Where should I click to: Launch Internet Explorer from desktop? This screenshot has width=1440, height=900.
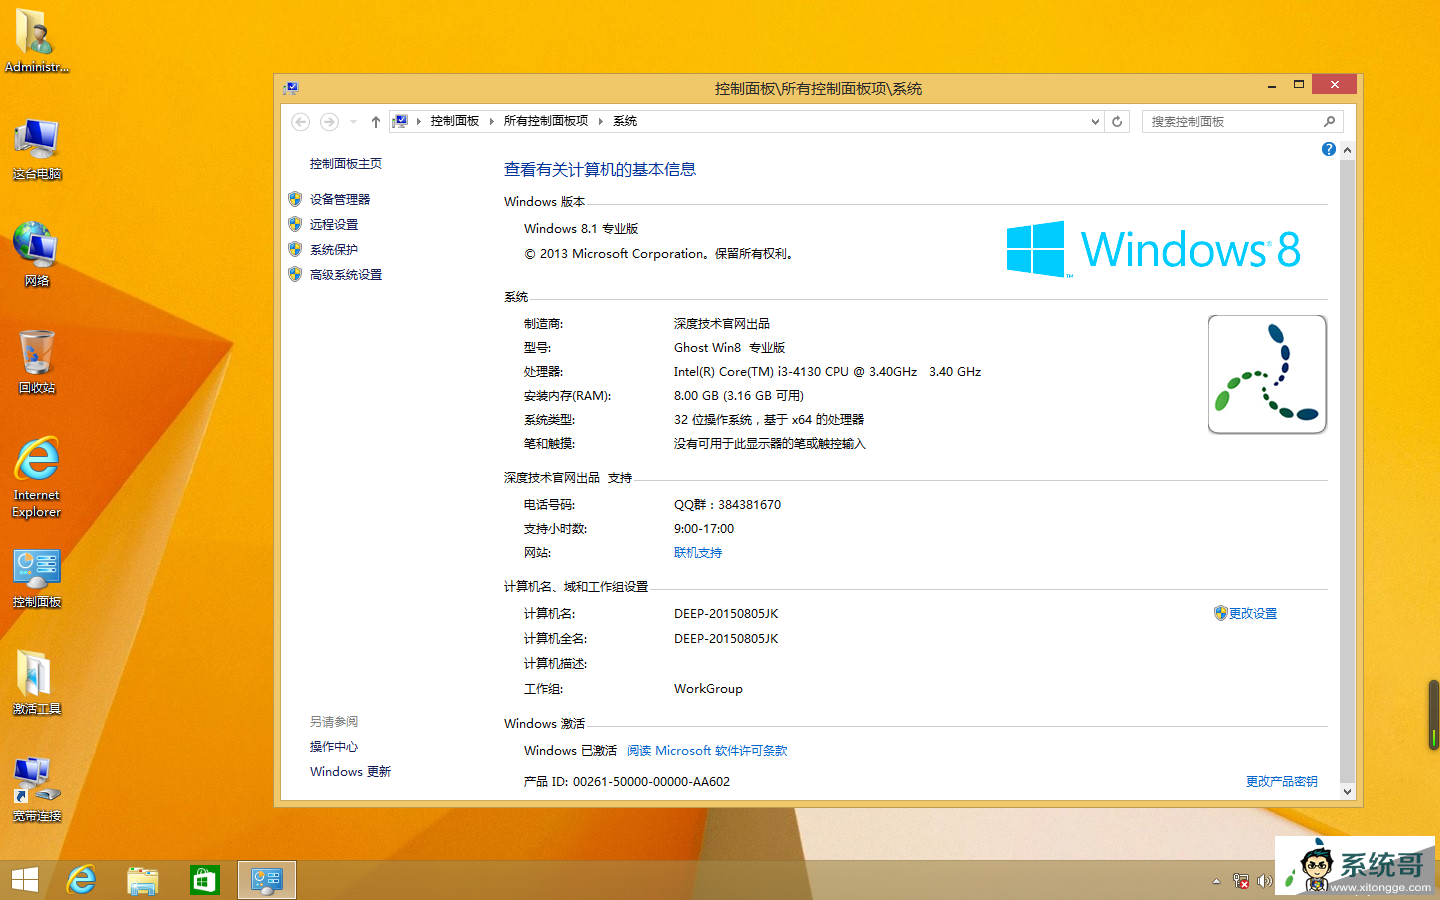point(37,476)
